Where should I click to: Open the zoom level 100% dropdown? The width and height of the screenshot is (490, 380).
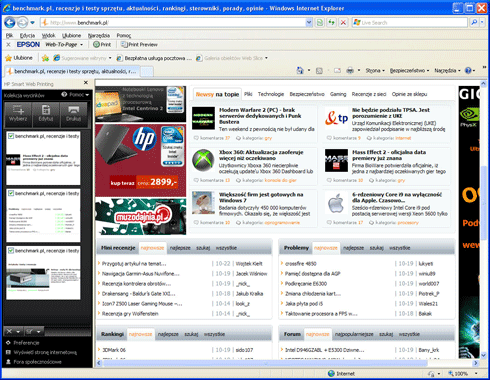476,374
